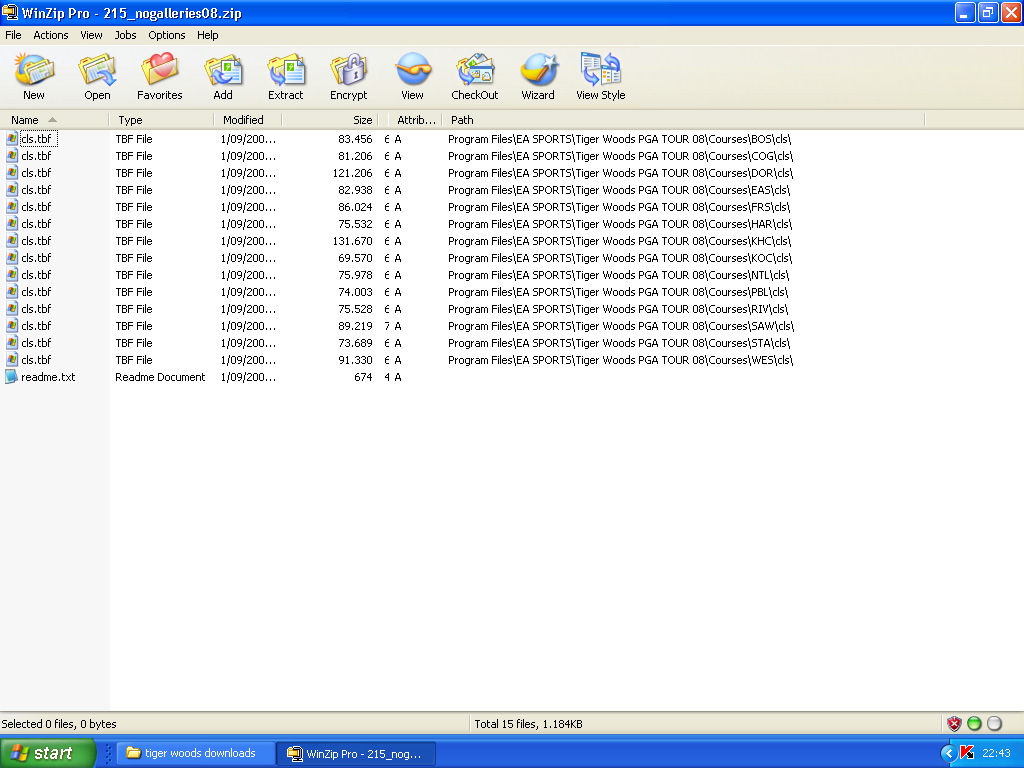Image resolution: width=1024 pixels, height=768 pixels.
Task: Sort file list by Modified column header
Action: coord(245,120)
